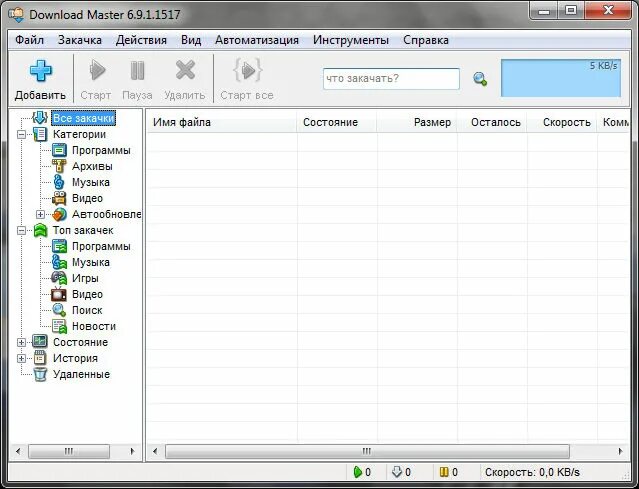Click the blue speed graph panel

click(x=561, y=78)
